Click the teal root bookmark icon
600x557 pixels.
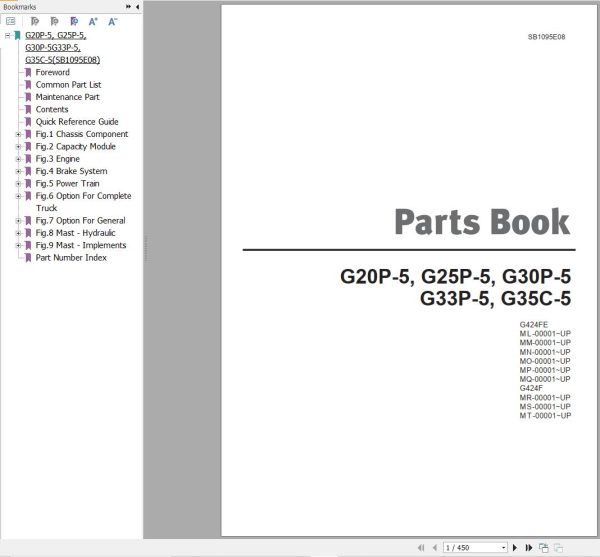pos(17,36)
